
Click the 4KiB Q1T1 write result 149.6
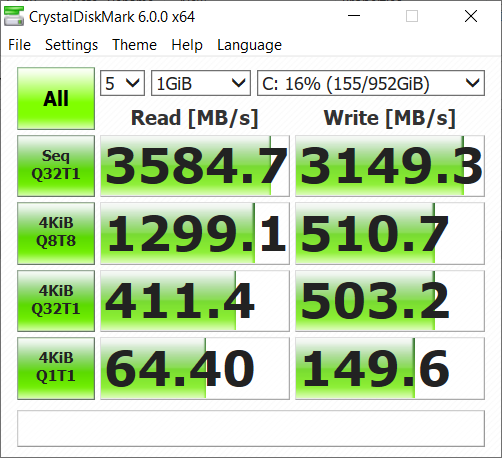(x=390, y=368)
